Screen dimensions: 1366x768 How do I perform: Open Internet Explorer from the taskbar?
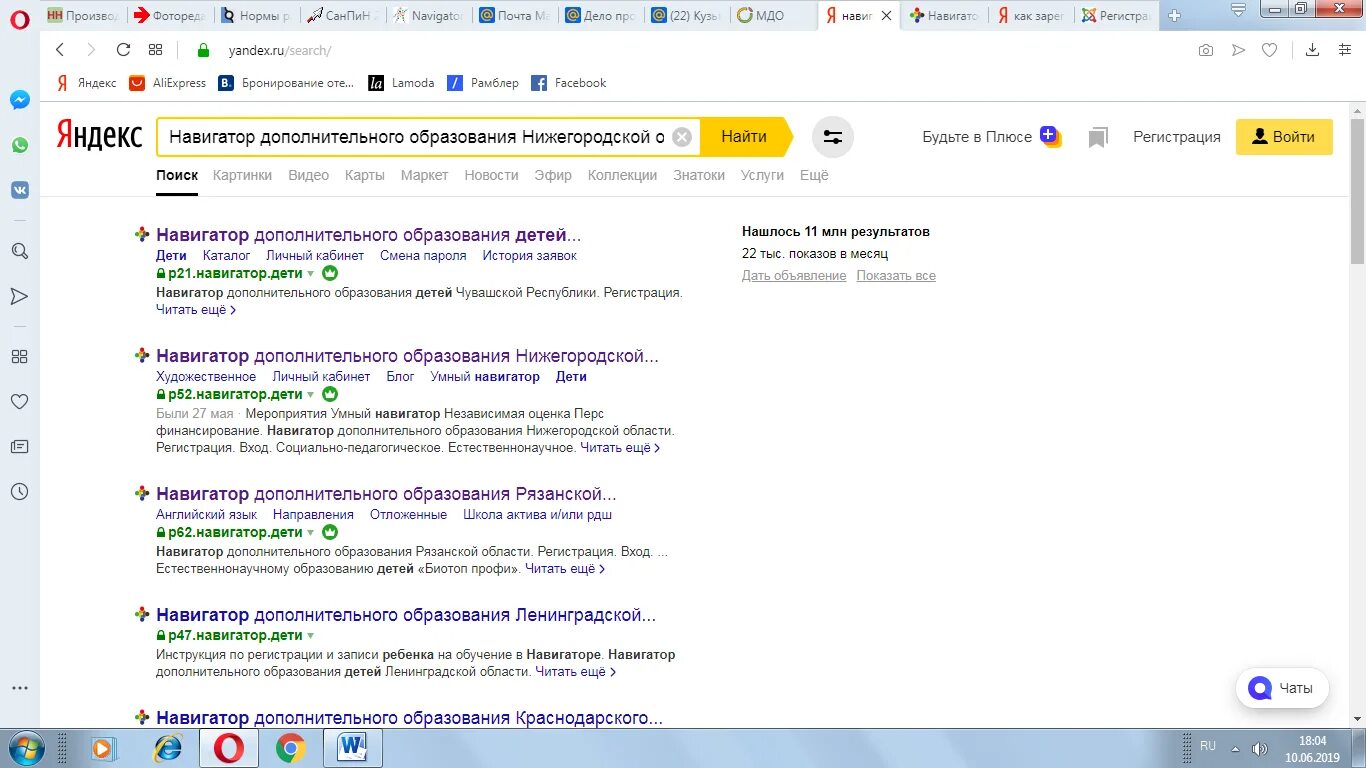coord(167,748)
